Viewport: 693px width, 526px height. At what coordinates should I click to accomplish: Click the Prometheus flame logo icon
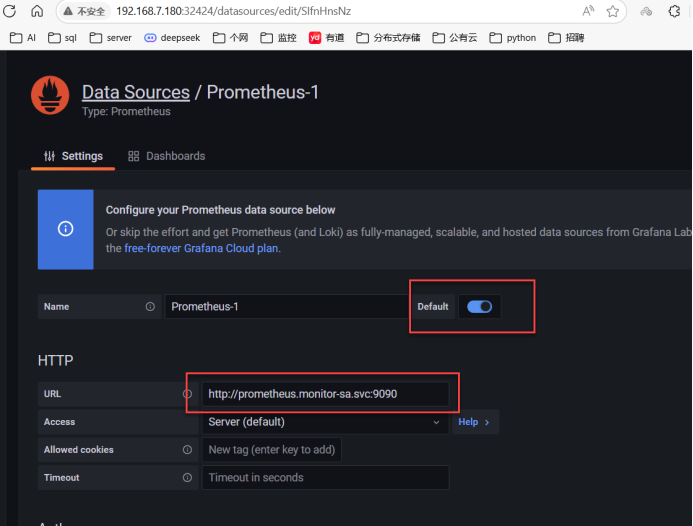click(50, 96)
